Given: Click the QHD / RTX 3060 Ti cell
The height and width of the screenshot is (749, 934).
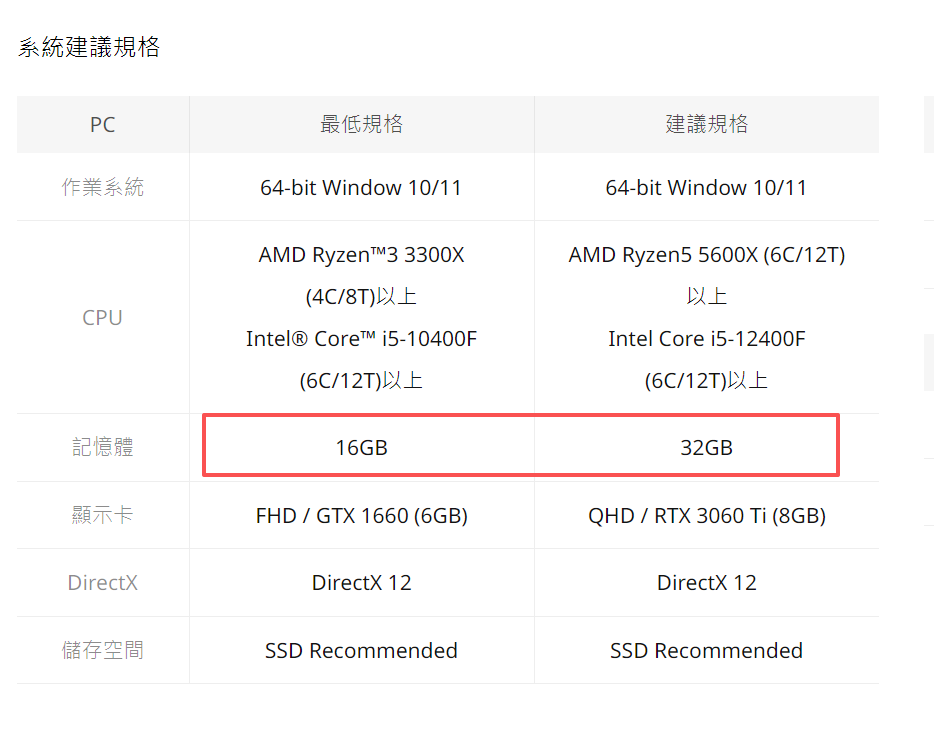Looking at the screenshot, I should pyautogui.click(x=706, y=516).
